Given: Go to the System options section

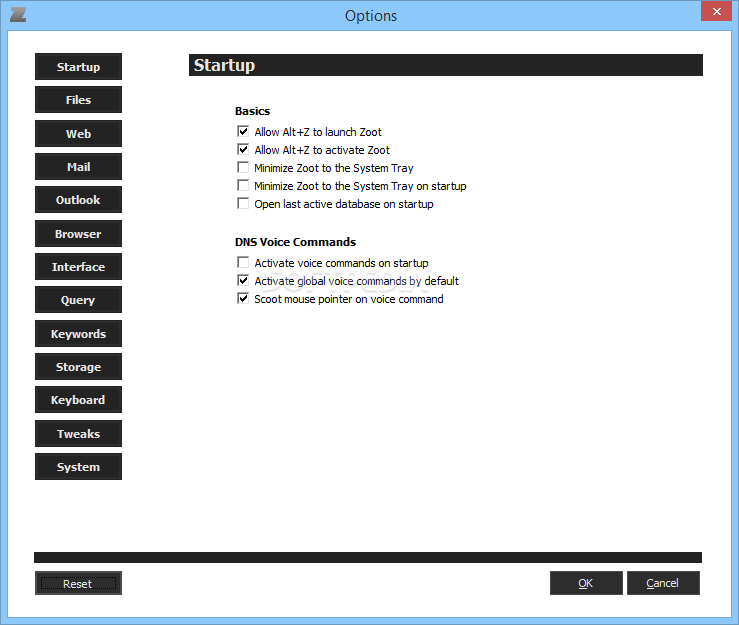Looking at the screenshot, I should 78,466.
